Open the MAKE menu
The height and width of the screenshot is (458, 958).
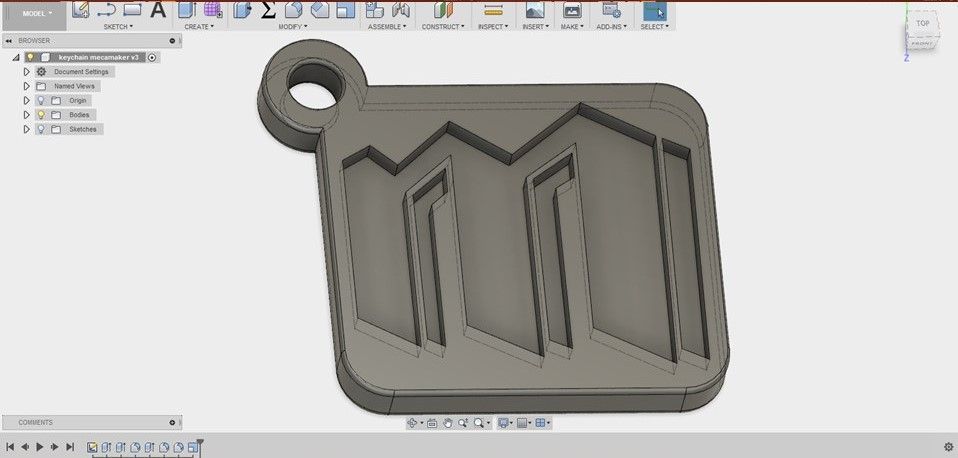(572, 27)
